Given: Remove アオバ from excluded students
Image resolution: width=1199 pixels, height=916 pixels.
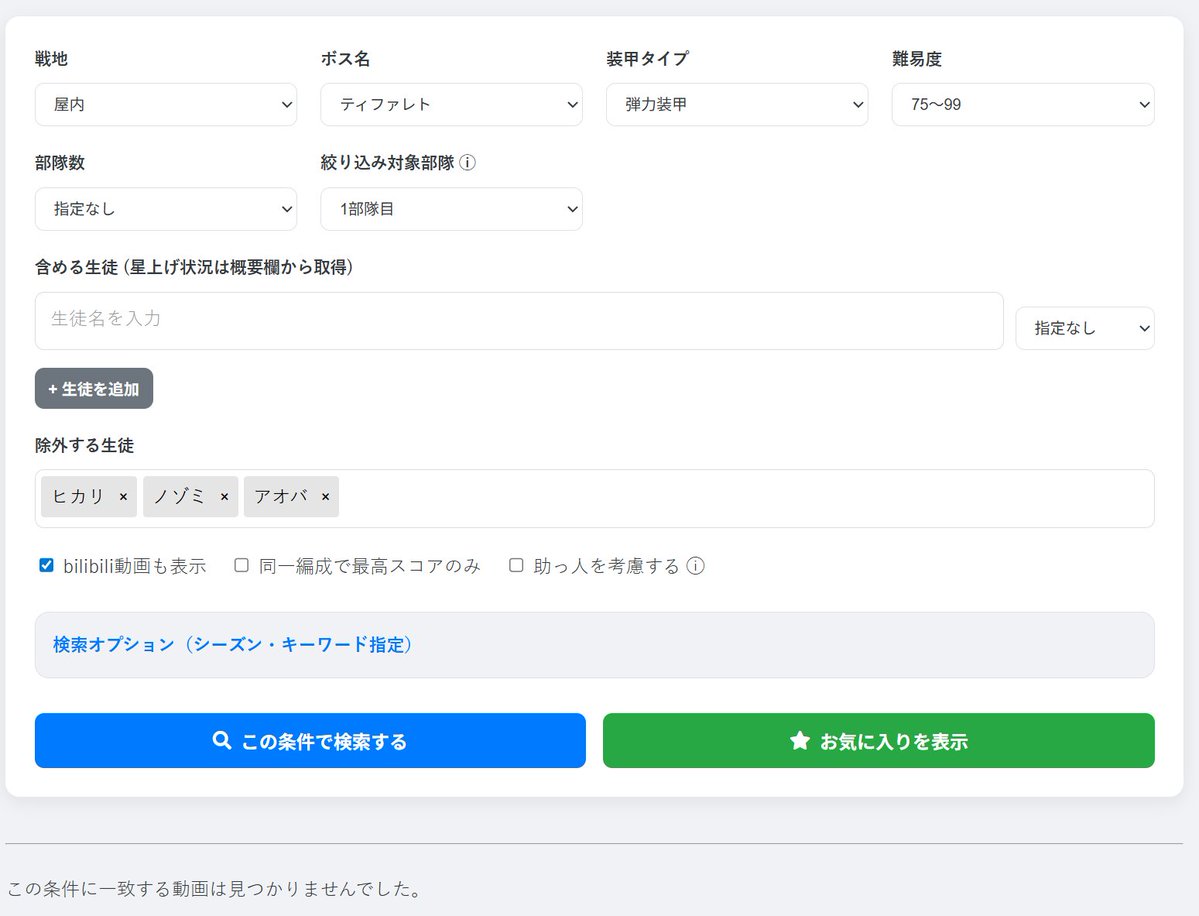Looking at the screenshot, I should (x=325, y=497).
